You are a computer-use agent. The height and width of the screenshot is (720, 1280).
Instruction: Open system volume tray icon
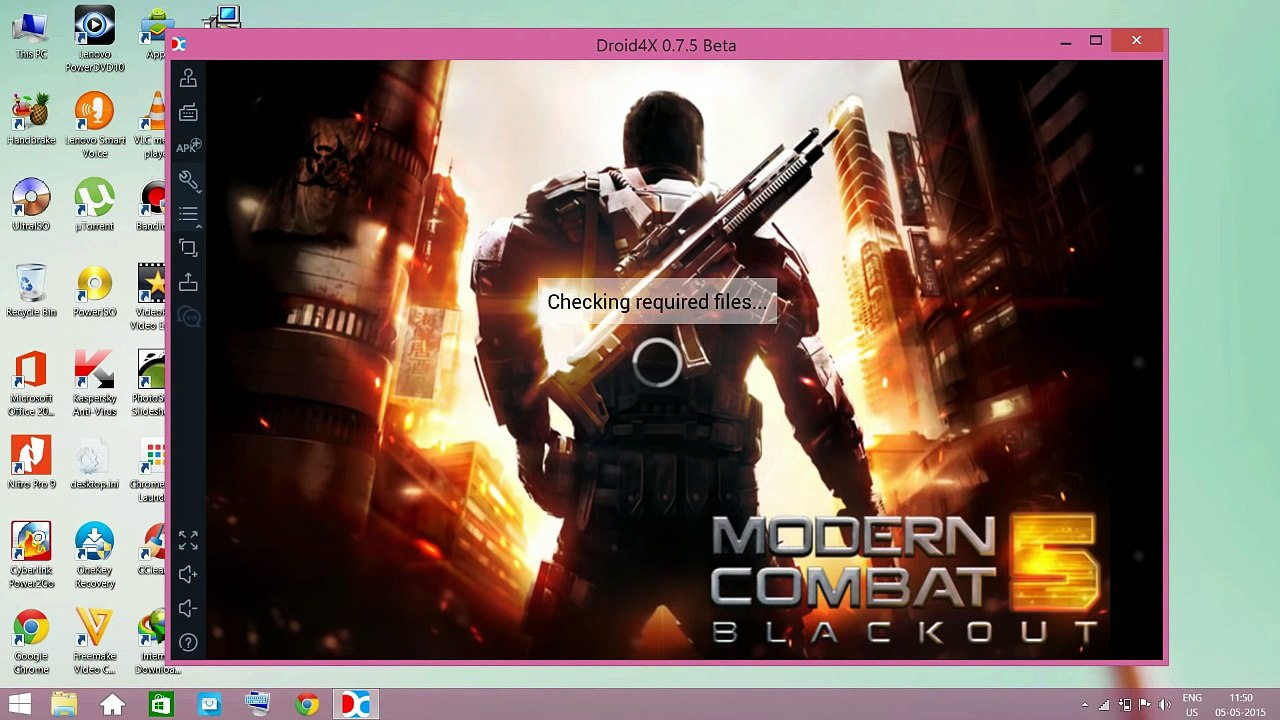point(1164,705)
